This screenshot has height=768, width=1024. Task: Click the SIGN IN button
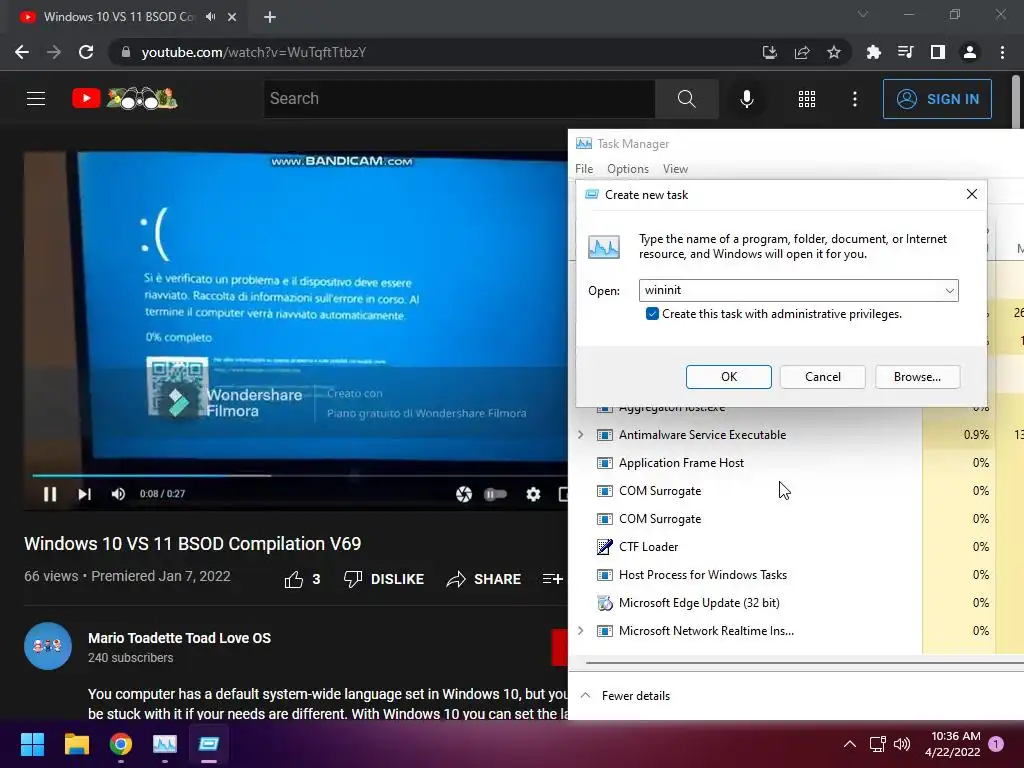937,99
